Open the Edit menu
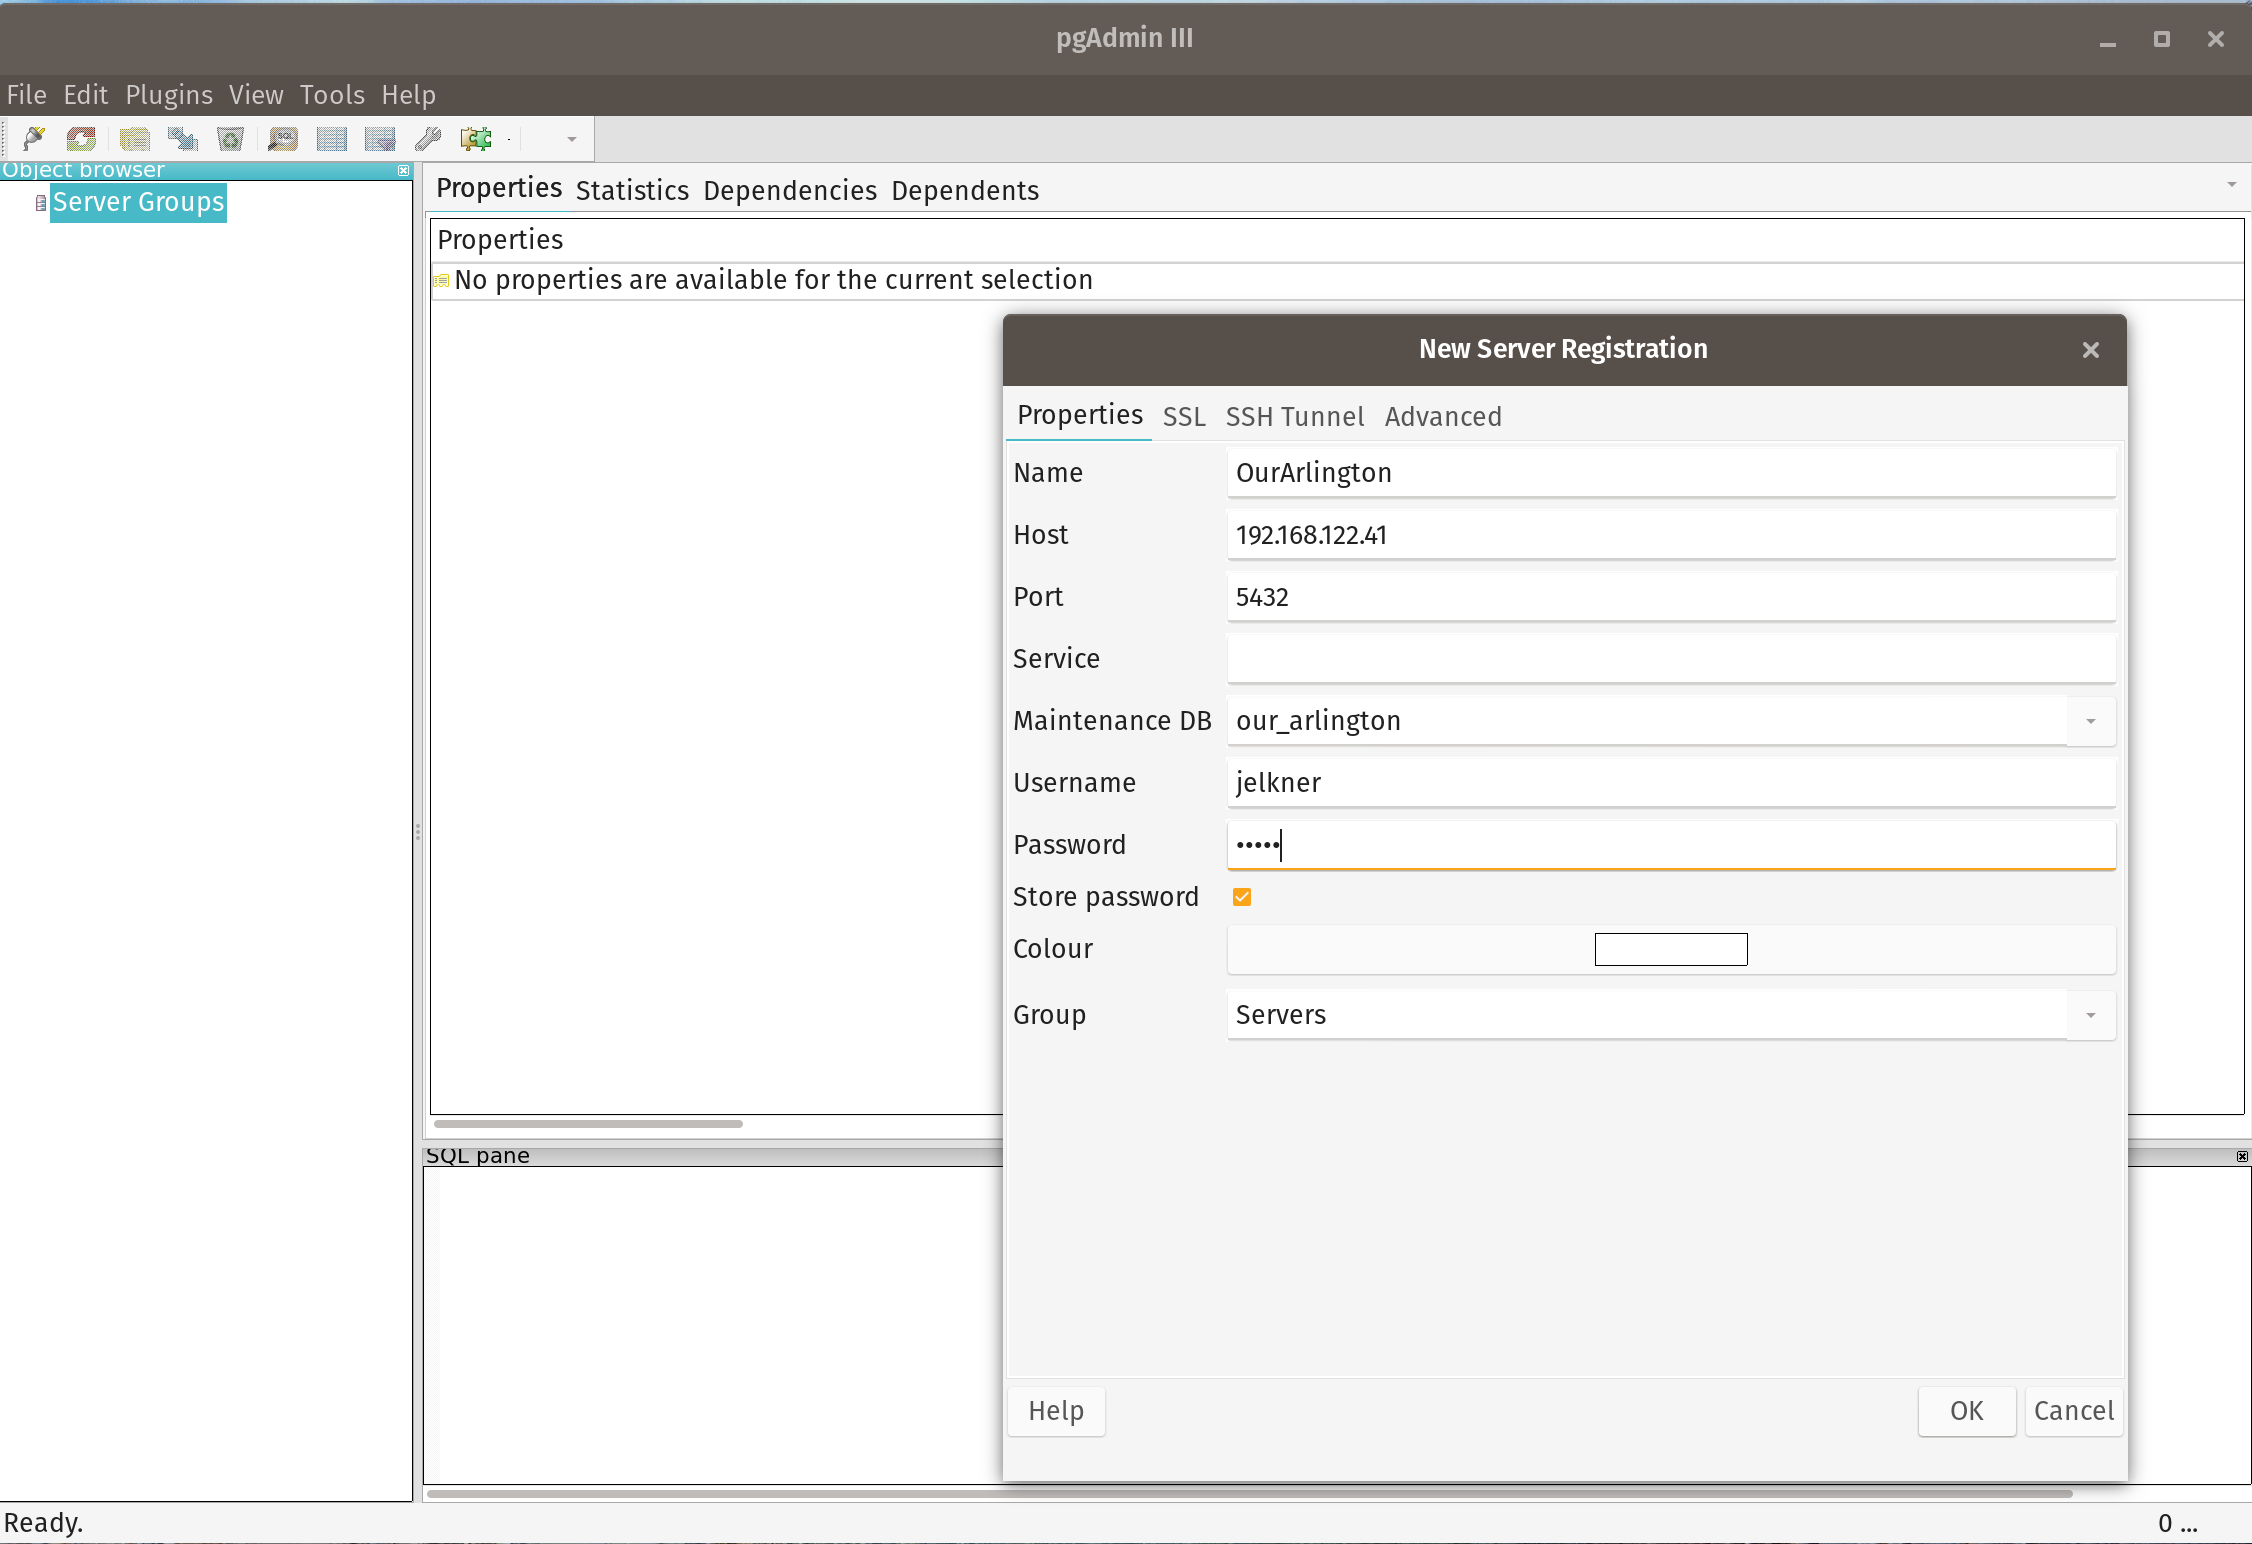This screenshot has width=2252, height=1544. click(x=85, y=95)
